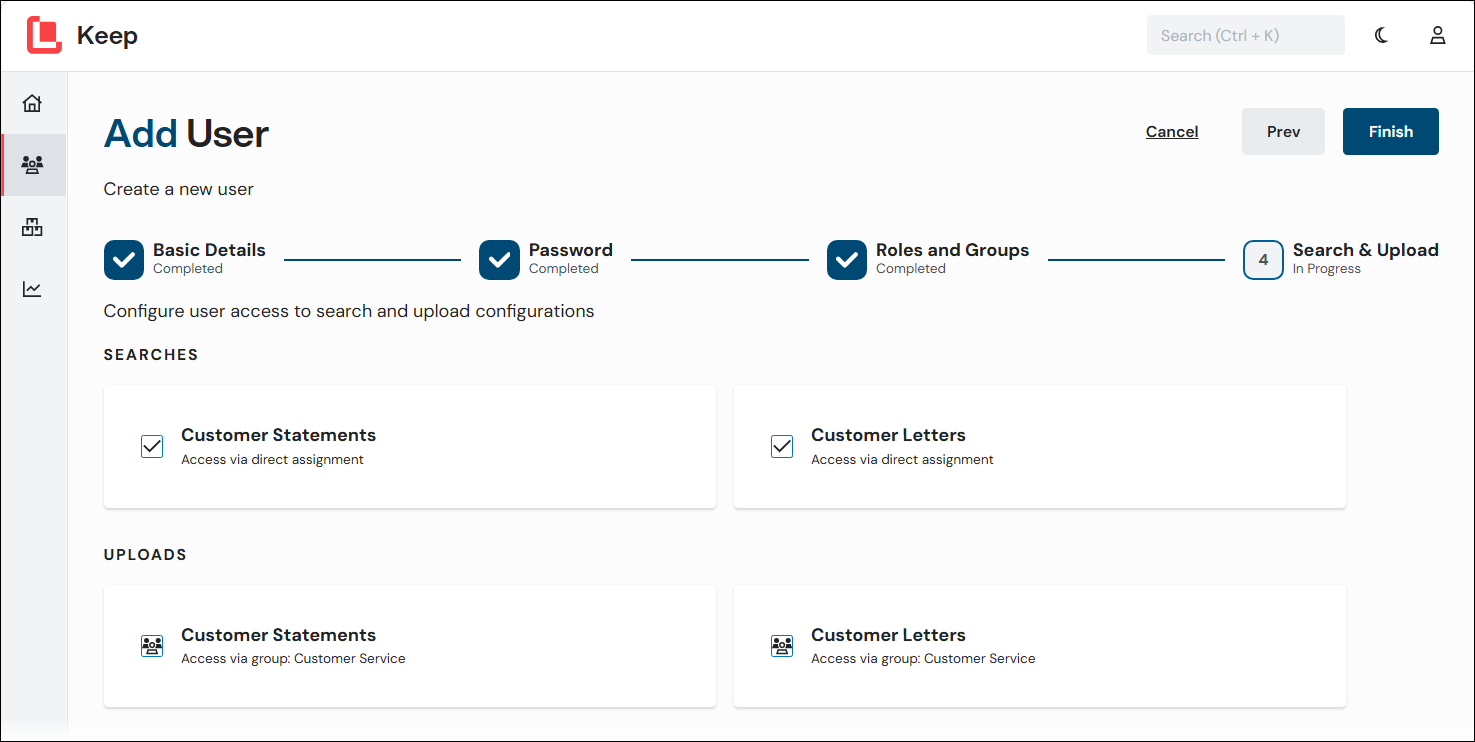Viewport: 1475px width, 742px height.
Task: Open the analytics chart icon in sidebar
Action: click(33, 289)
